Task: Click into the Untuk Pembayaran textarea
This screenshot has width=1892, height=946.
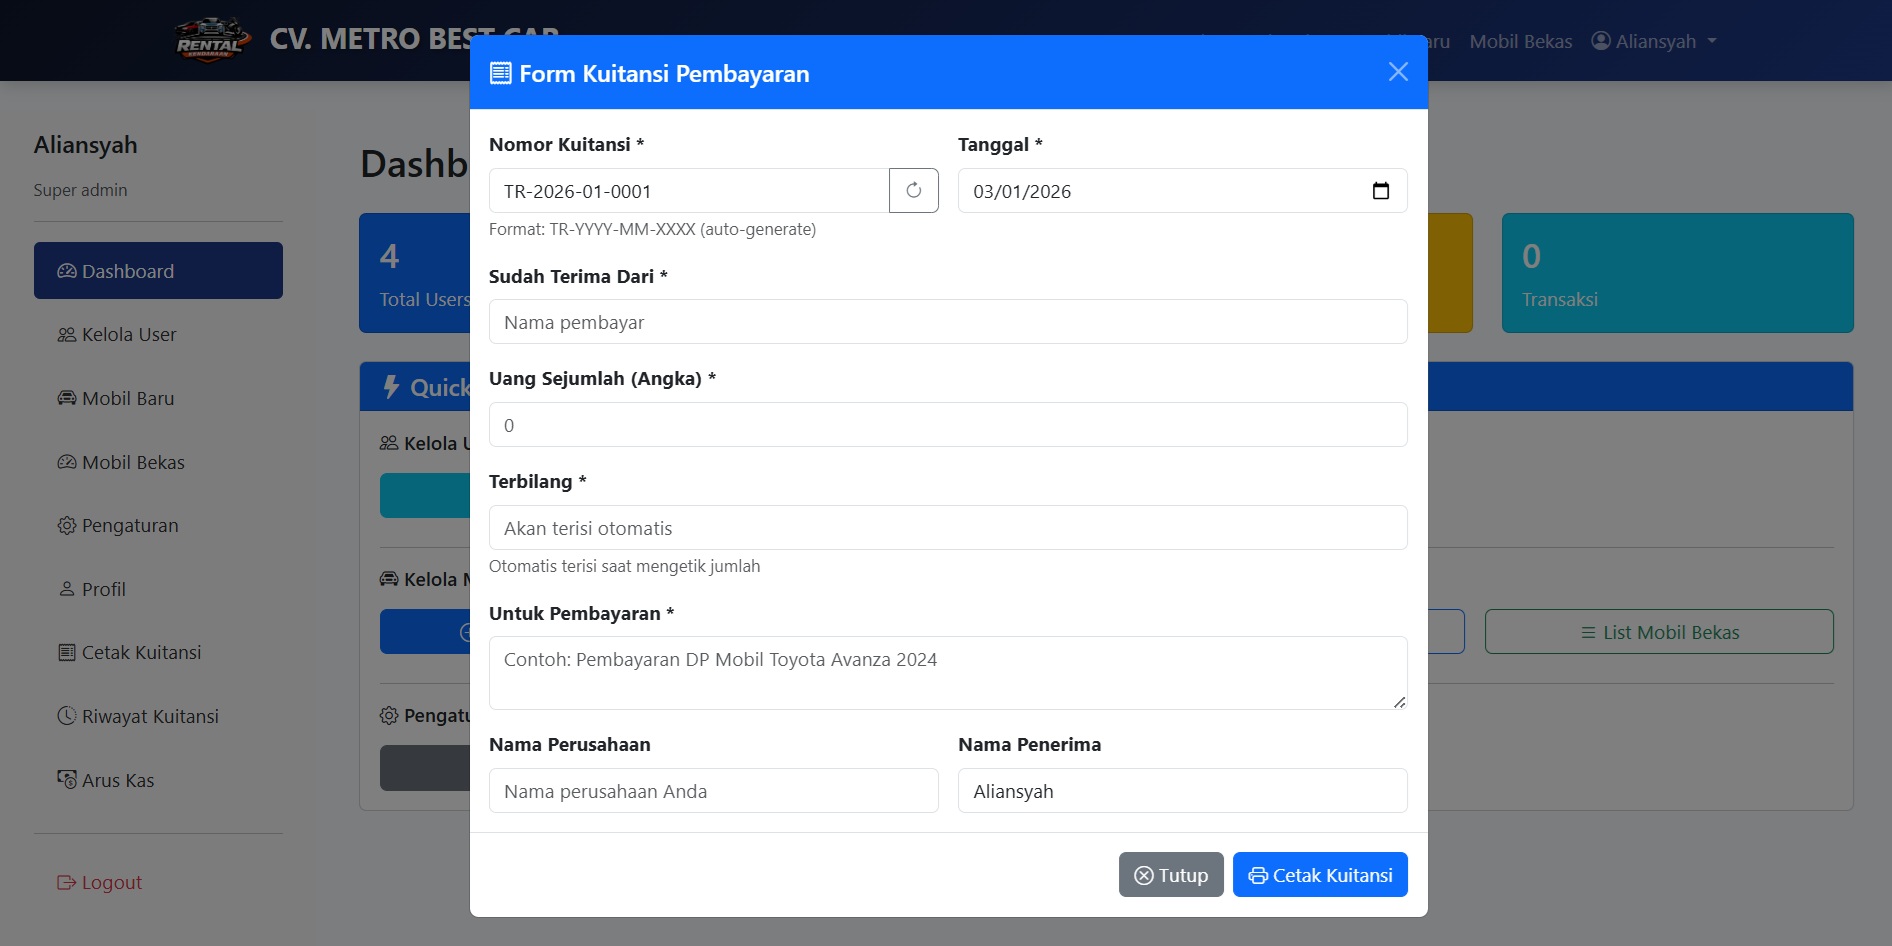Action: (947, 672)
